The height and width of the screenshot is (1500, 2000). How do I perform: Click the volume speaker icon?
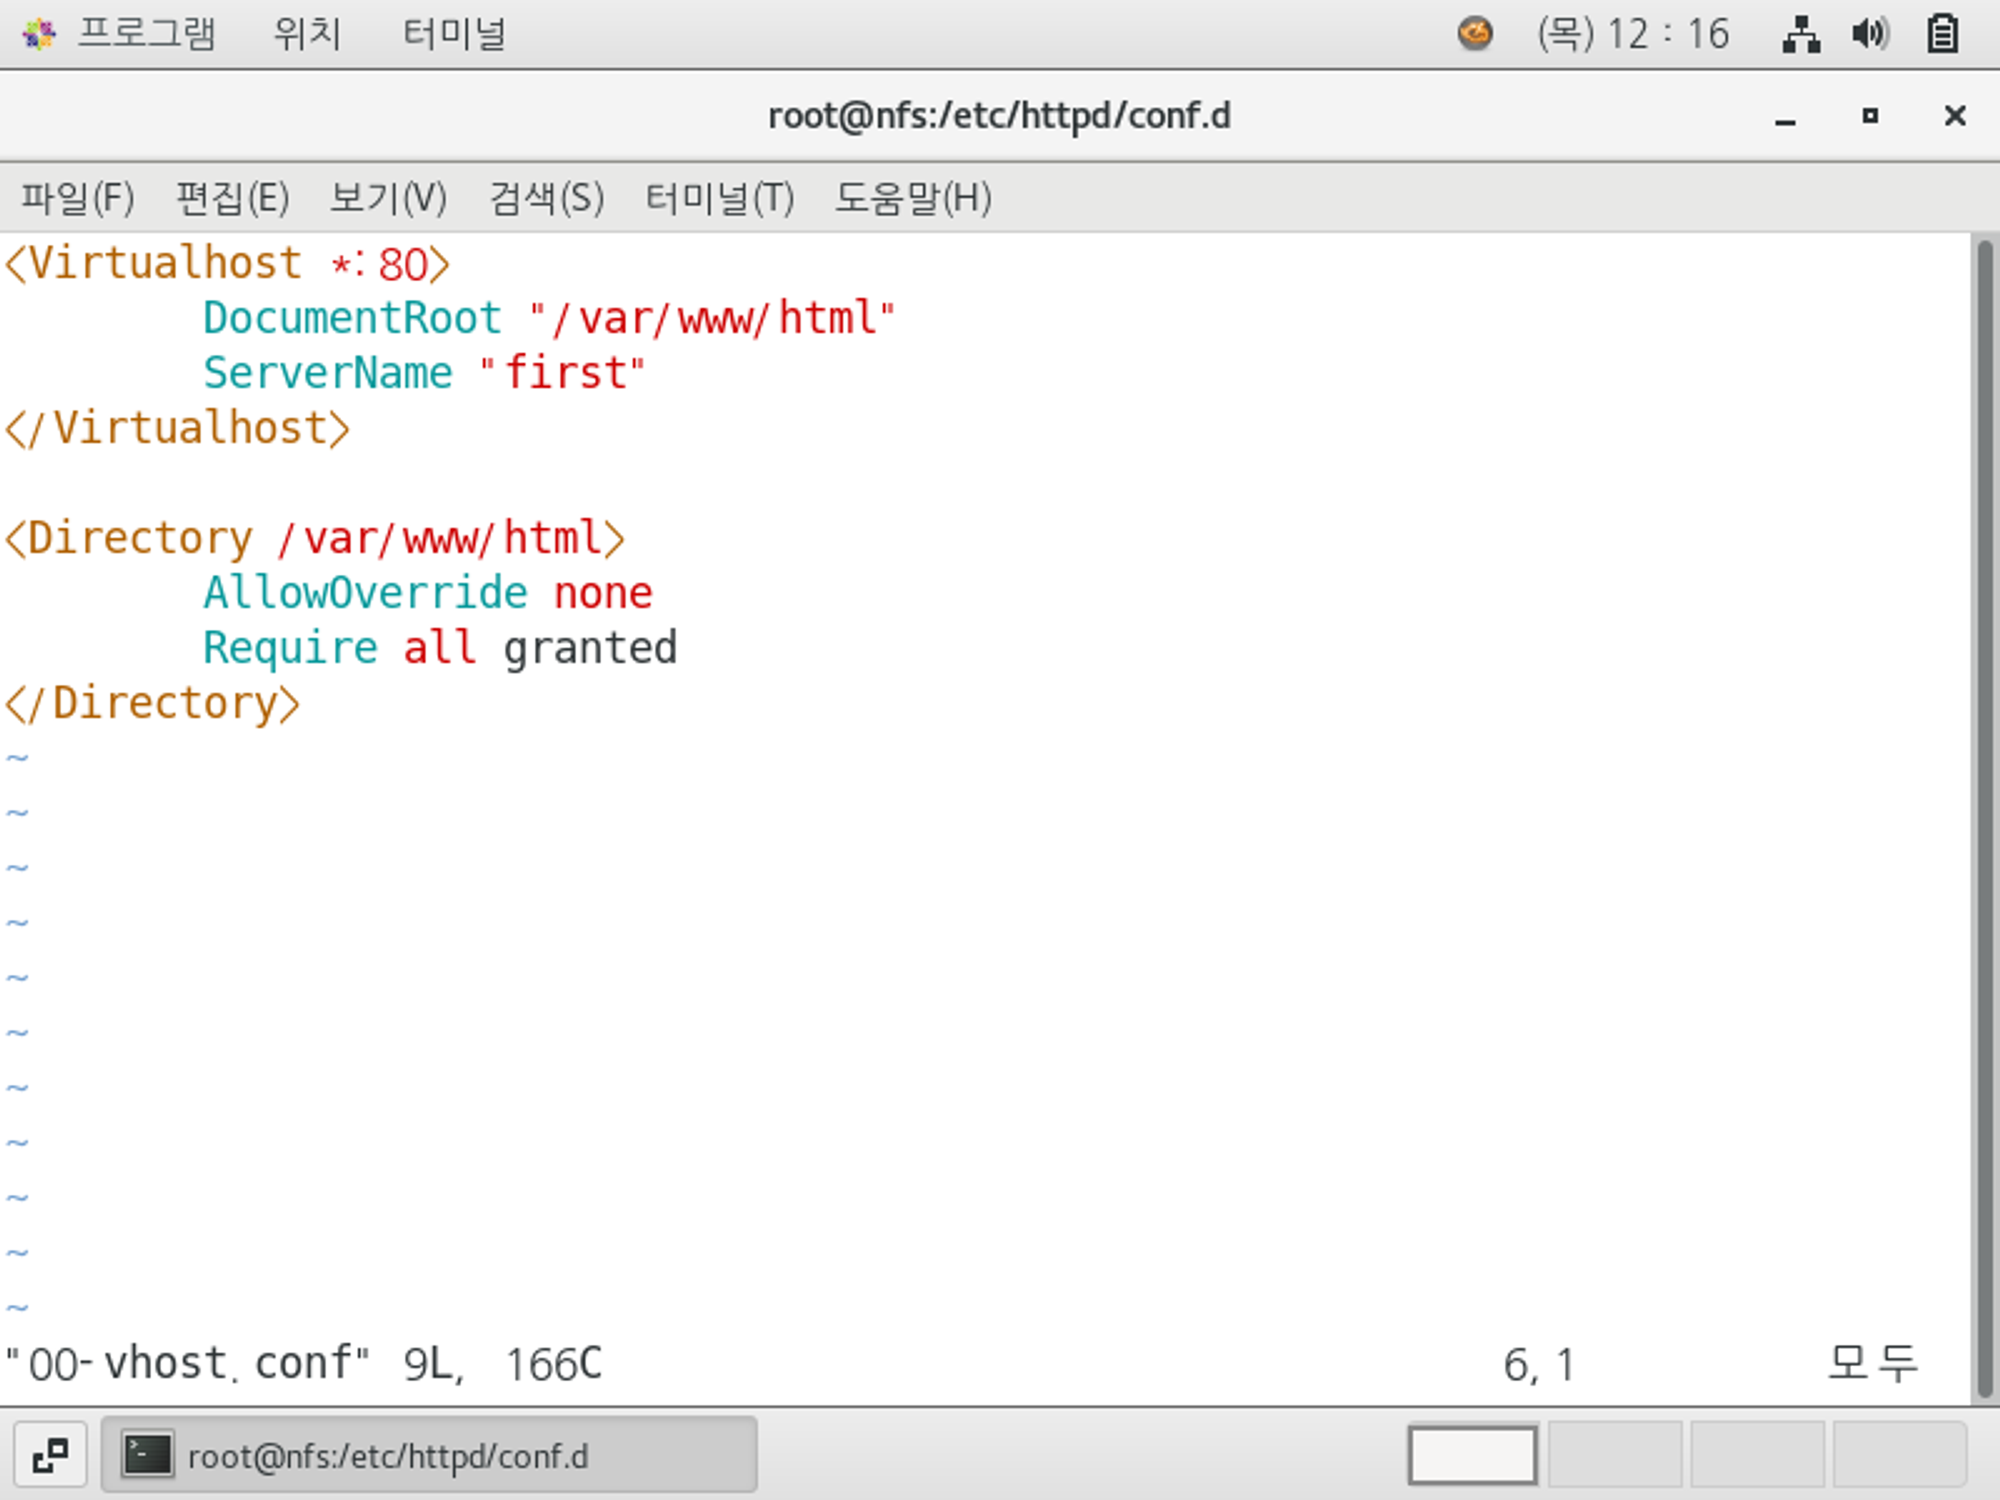(x=1869, y=34)
